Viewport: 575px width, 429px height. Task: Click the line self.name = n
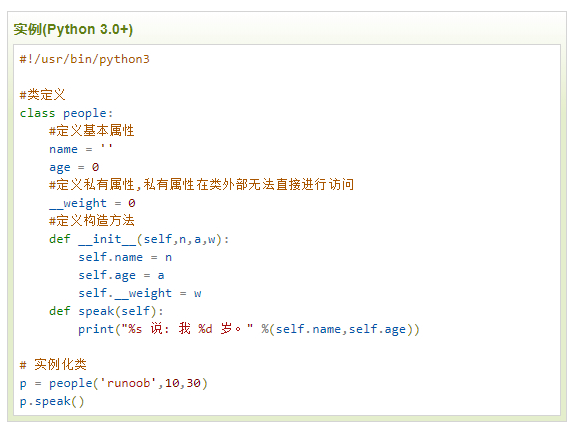[x=125, y=257]
